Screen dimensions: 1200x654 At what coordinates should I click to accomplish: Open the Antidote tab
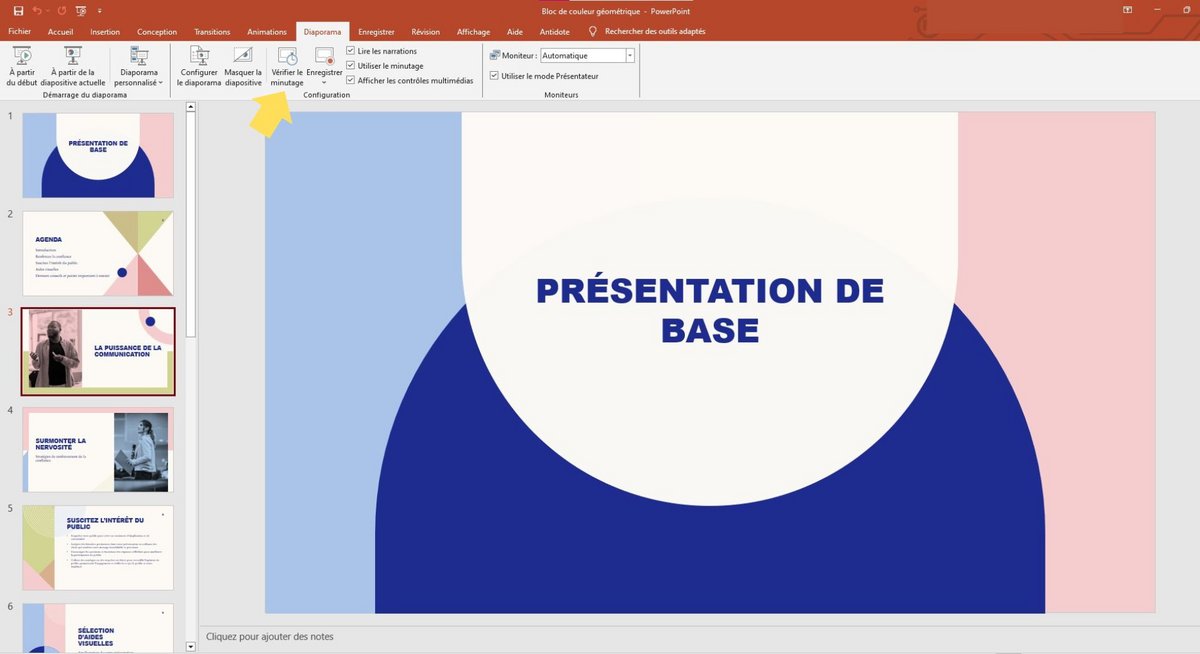pyautogui.click(x=555, y=32)
